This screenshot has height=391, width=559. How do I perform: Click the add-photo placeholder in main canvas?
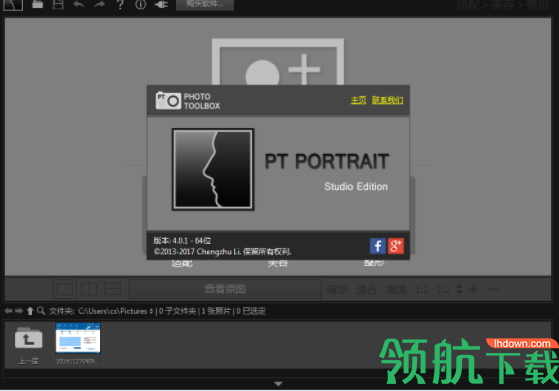(x=278, y=62)
